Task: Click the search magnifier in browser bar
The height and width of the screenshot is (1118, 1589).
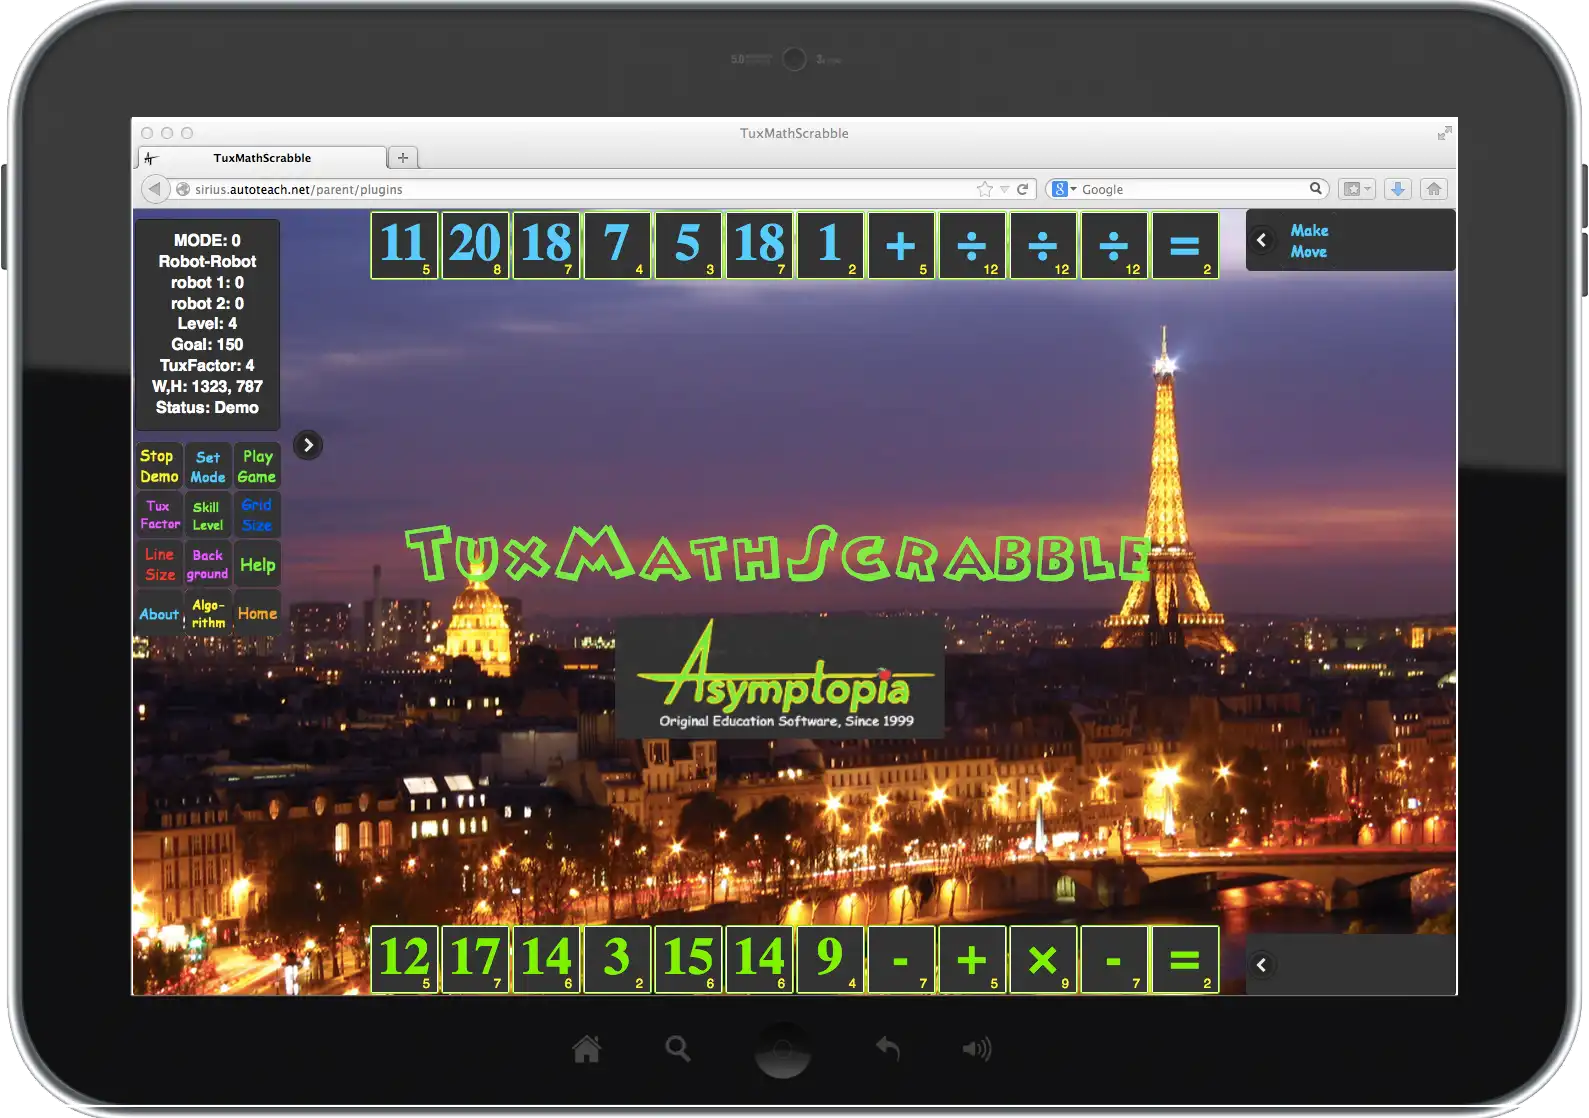Action: point(1316,188)
